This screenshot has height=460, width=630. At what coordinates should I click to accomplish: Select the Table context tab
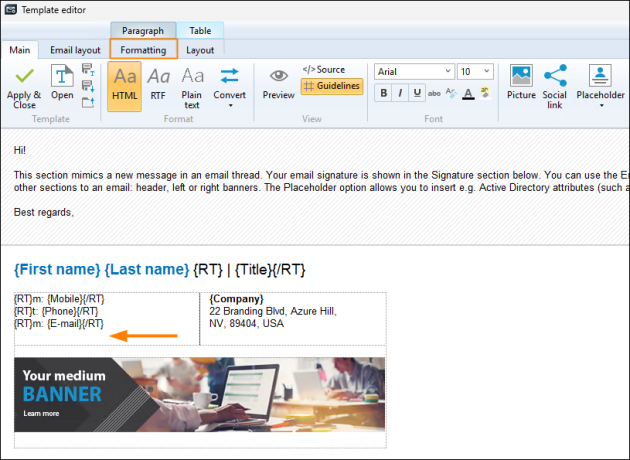[x=200, y=31]
